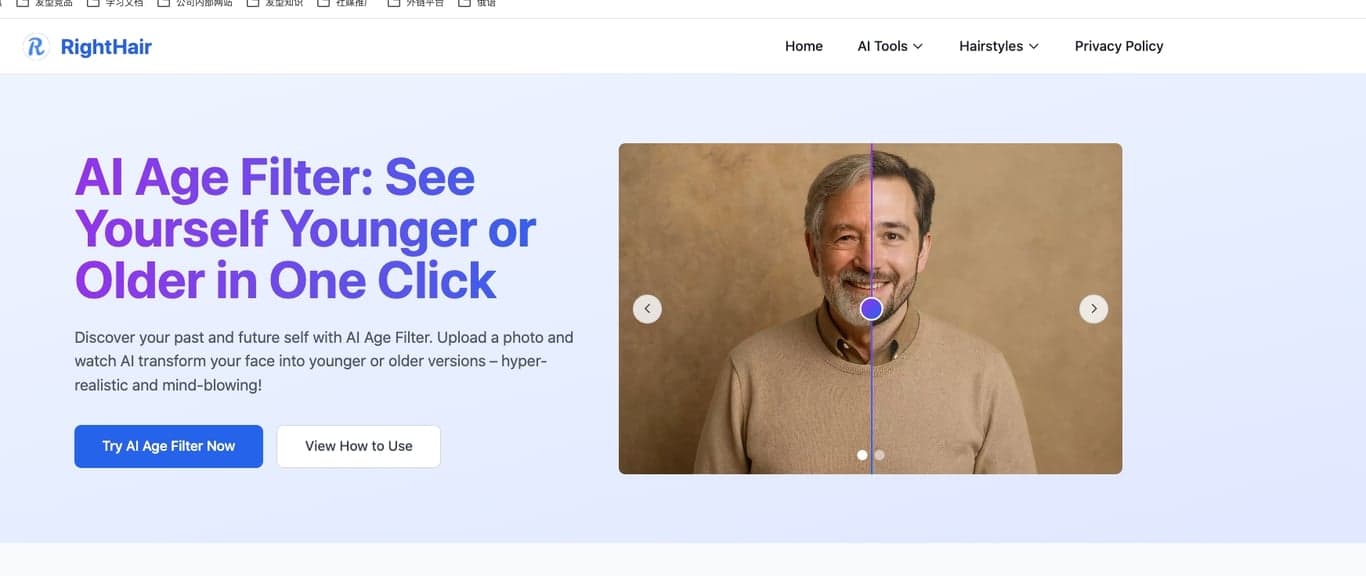The height and width of the screenshot is (576, 1366).
Task: Select the first carousel indicator dot
Action: click(862, 455)
